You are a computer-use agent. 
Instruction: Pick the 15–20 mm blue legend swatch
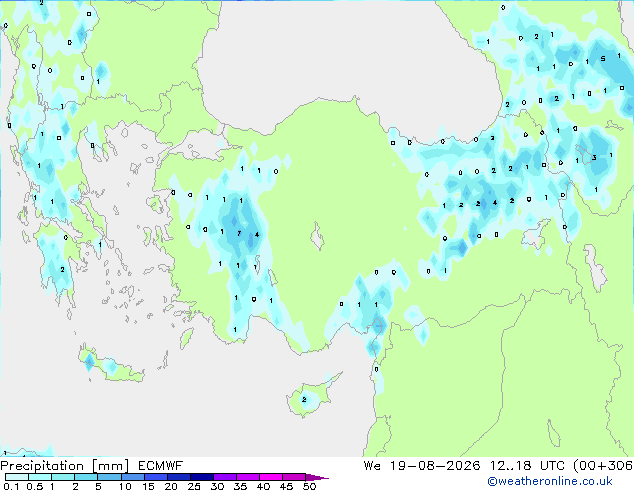click(x=155, y=477)
